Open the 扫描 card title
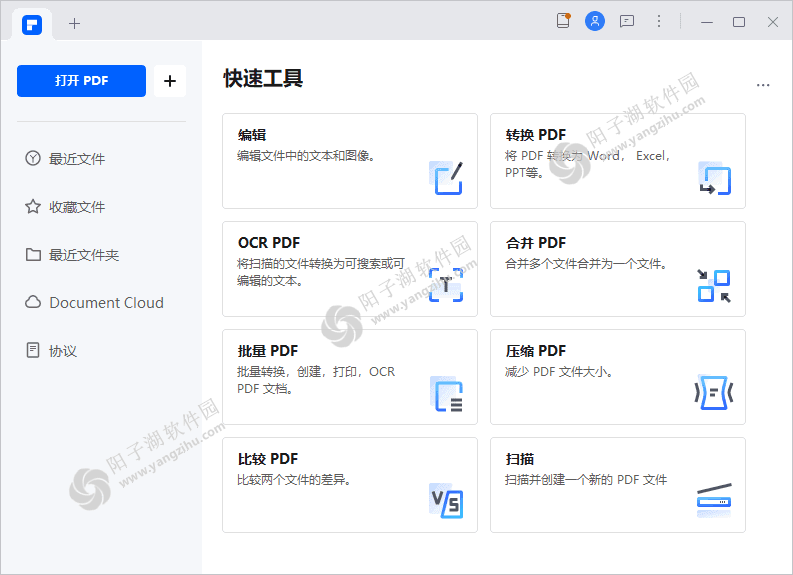 click(520, 459)
